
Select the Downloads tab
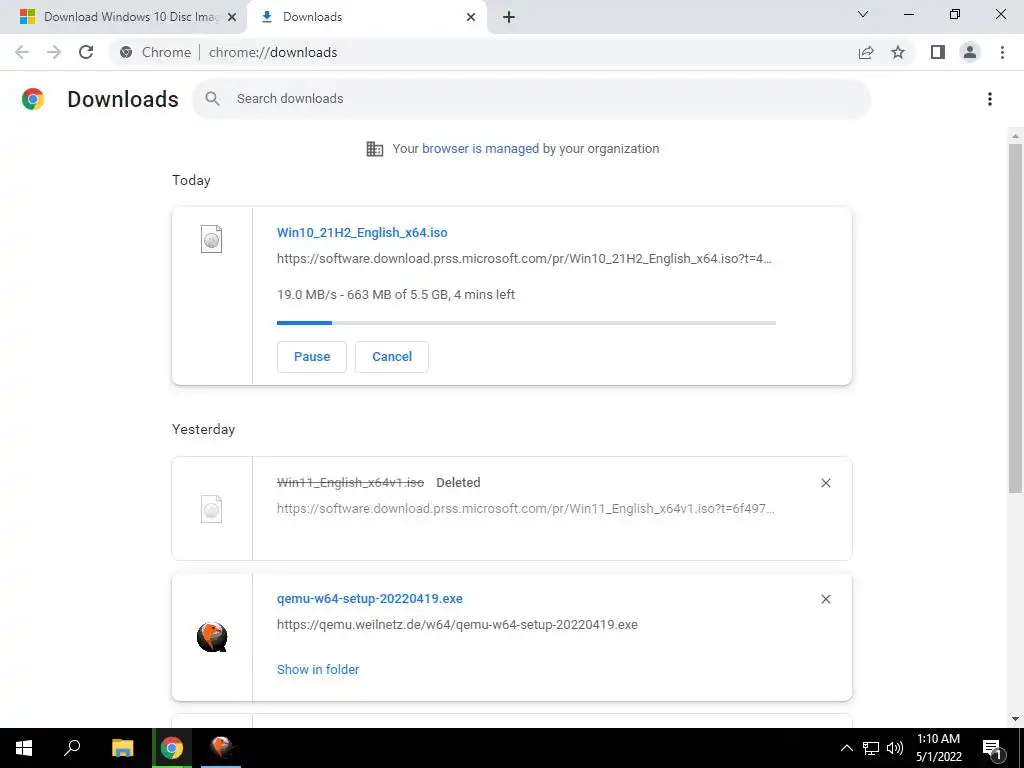pos(366,17)
